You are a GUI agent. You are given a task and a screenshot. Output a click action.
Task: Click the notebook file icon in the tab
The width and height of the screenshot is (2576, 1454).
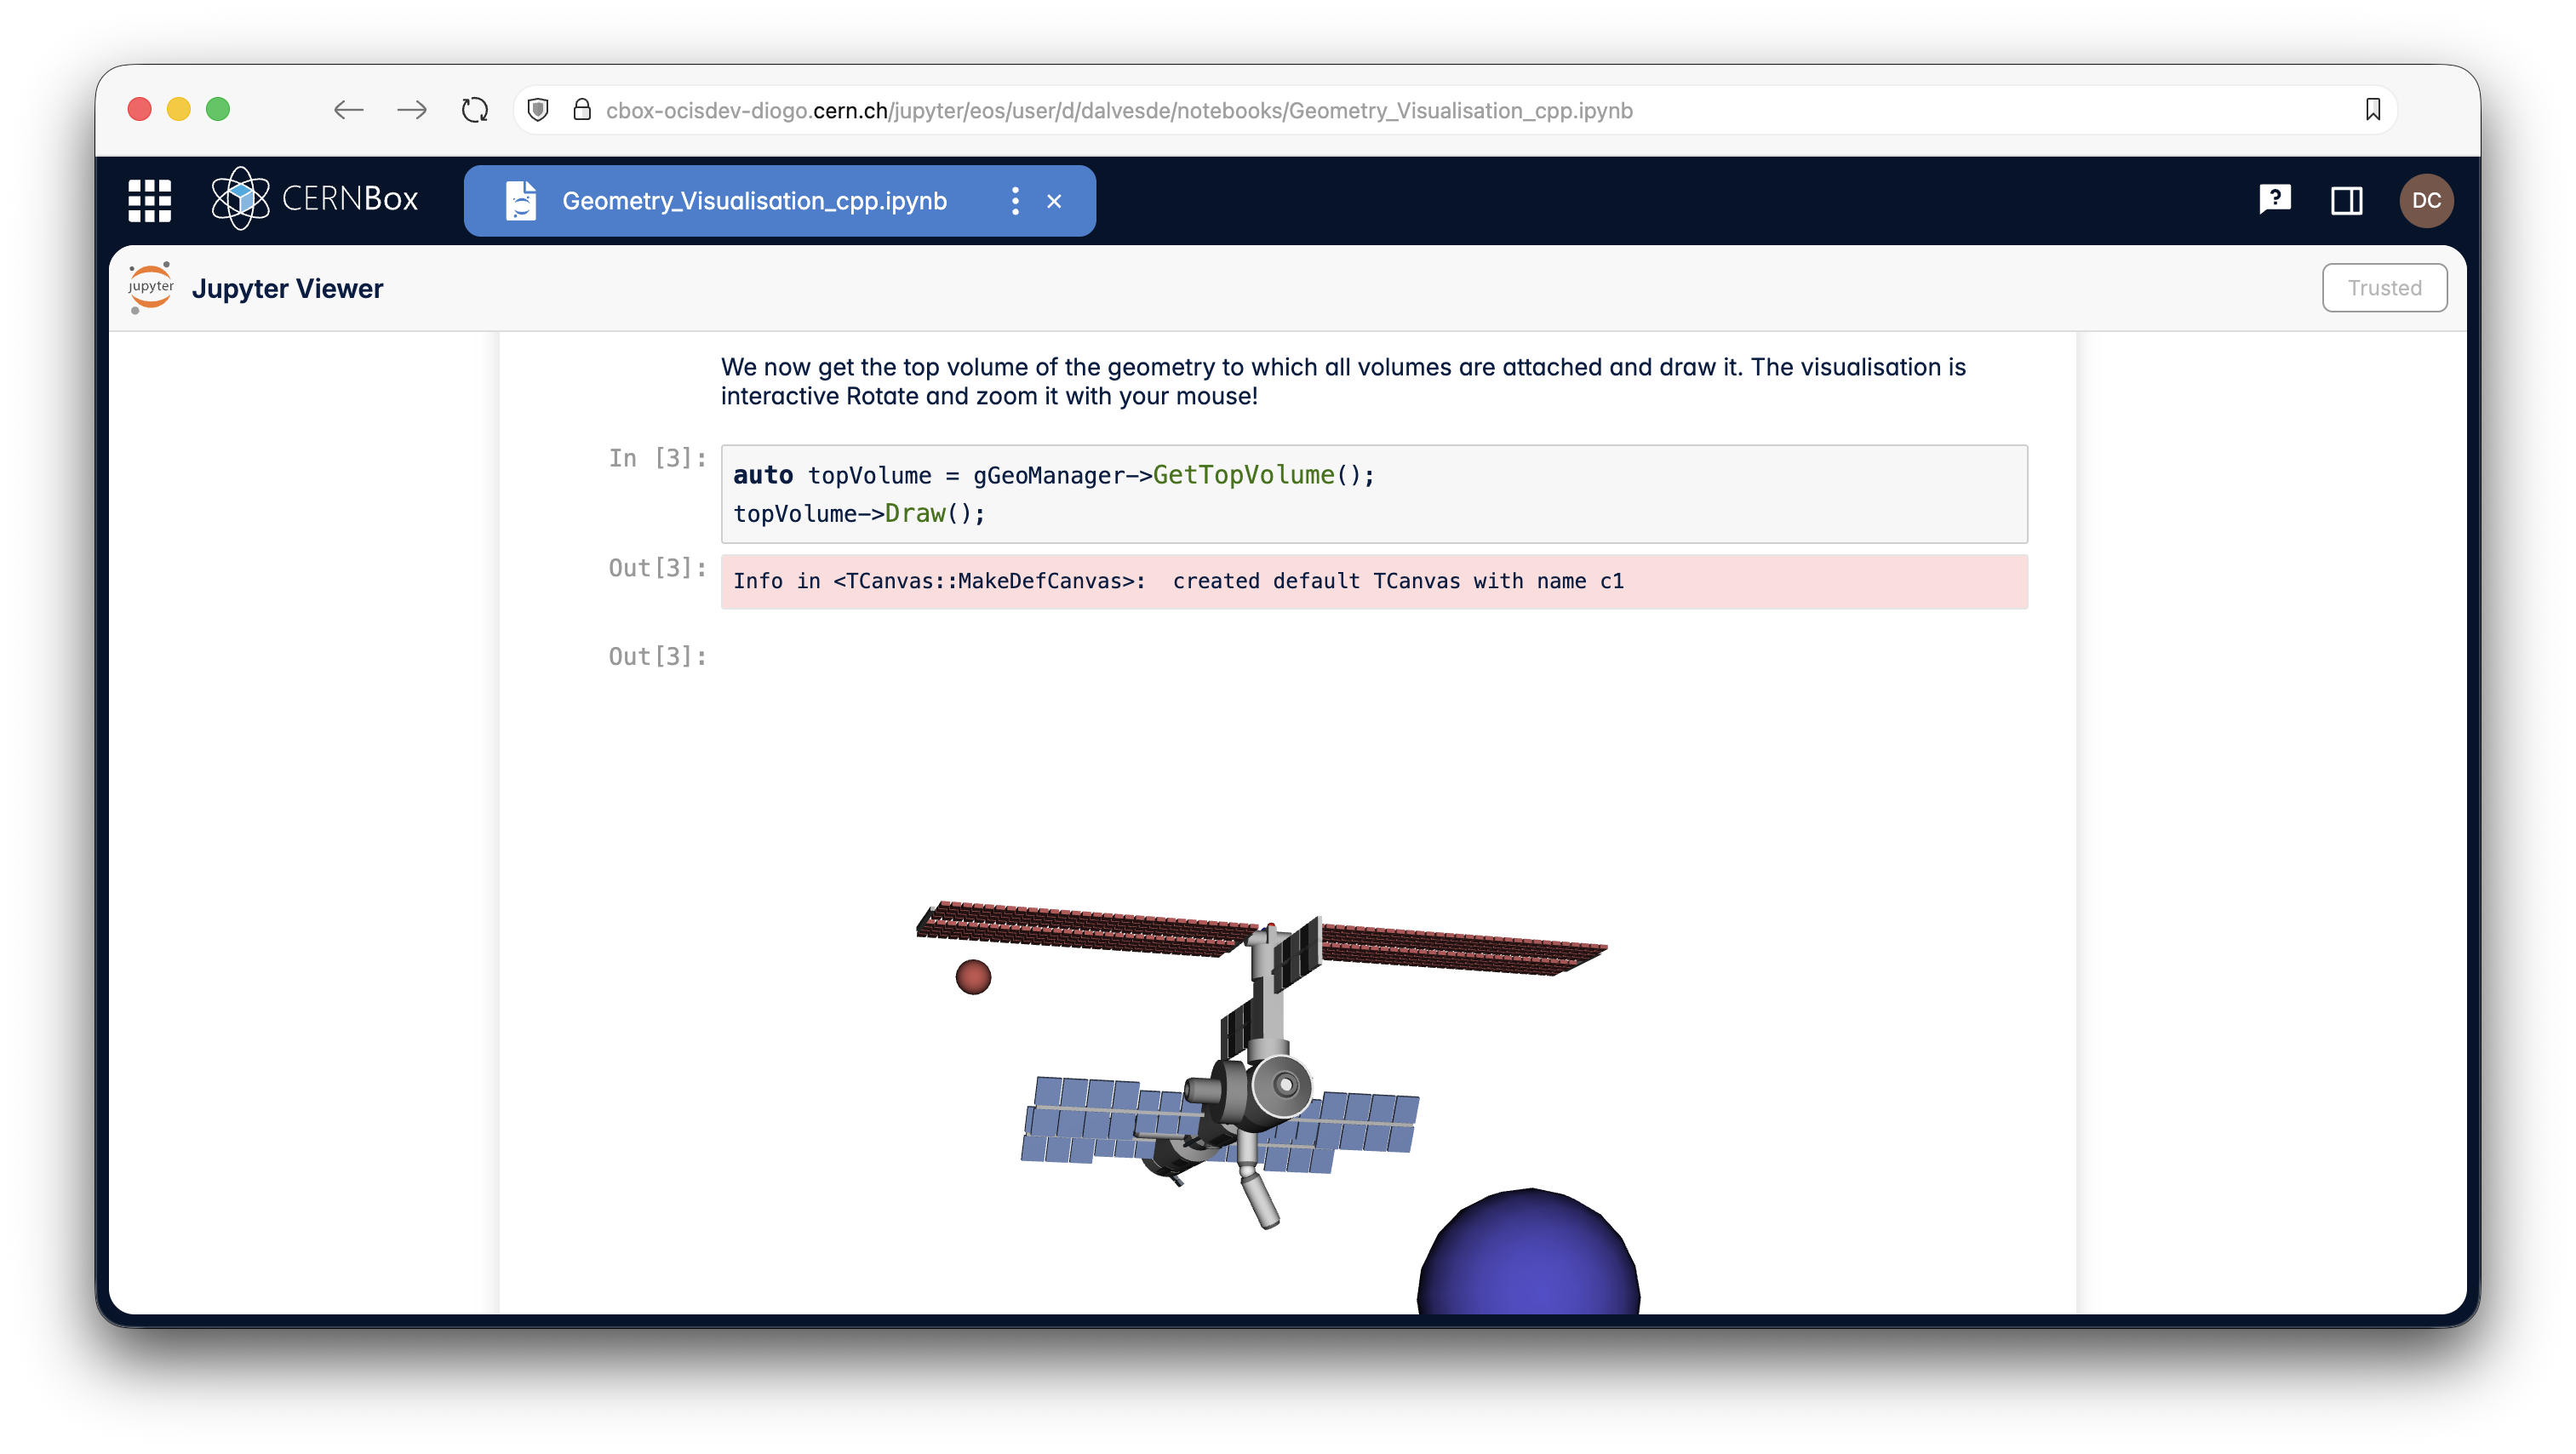(520, 200)
